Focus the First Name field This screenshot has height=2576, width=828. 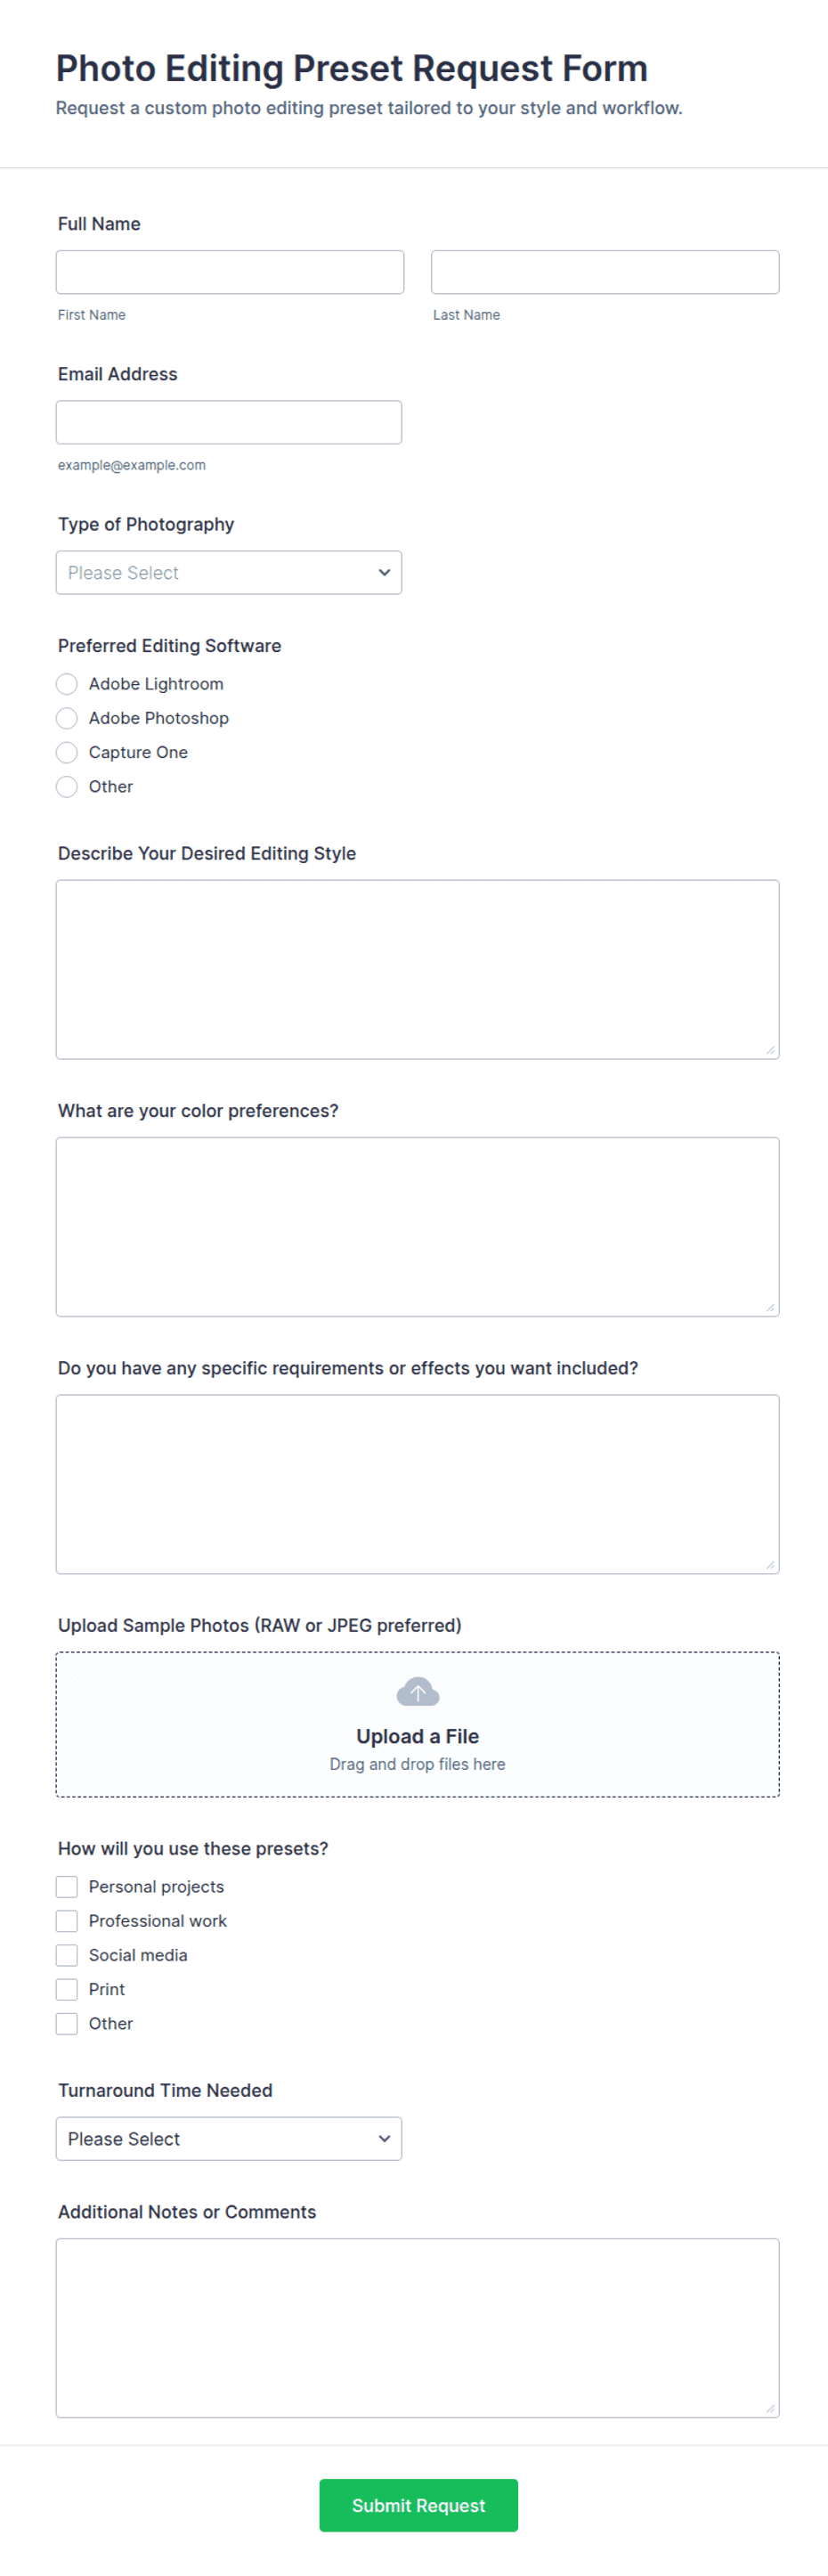click(x=230, y=272)
